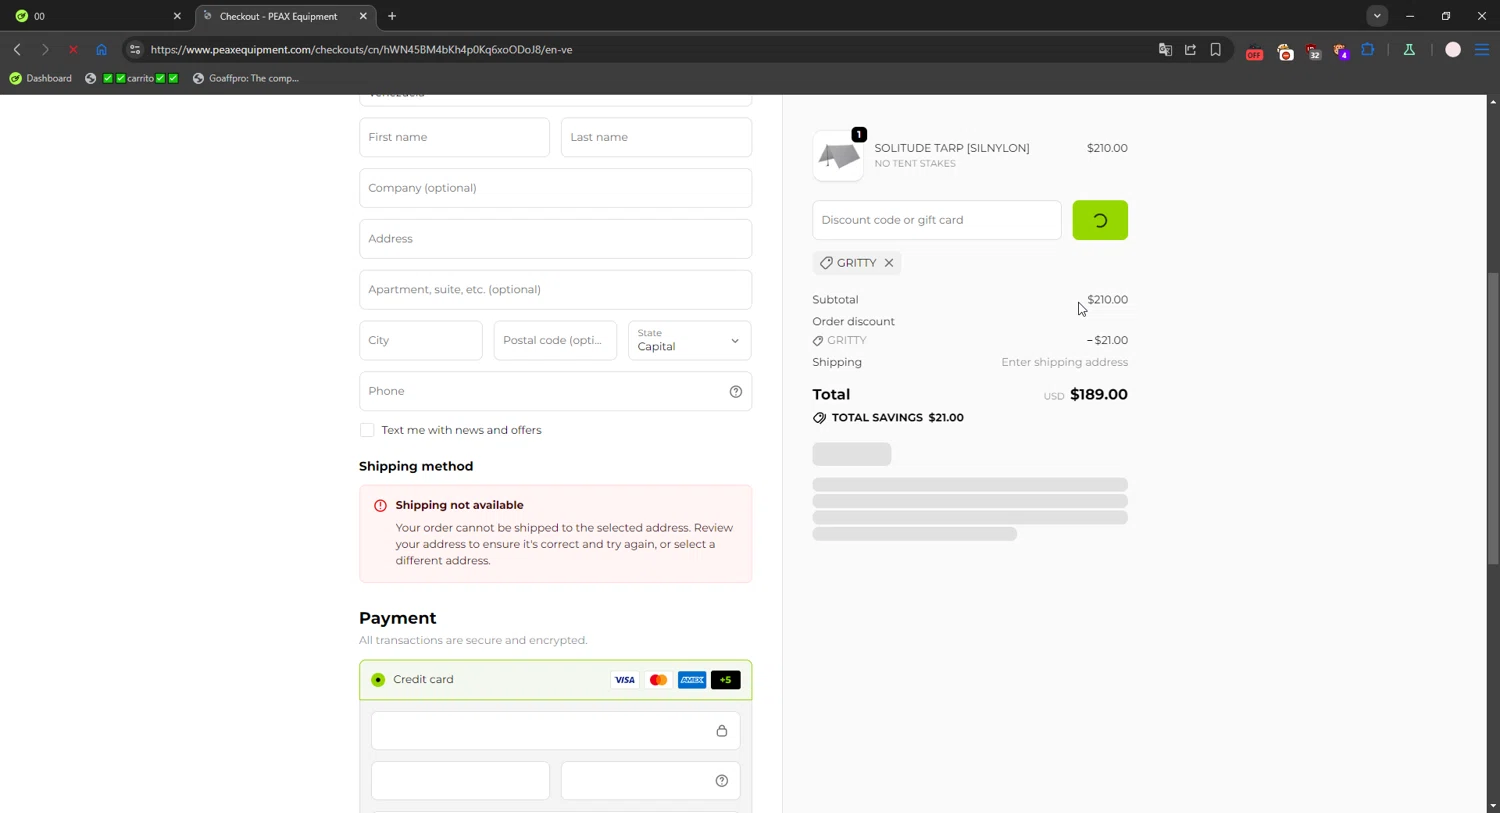
Task: Focus the City field
Action: pos(420,340)
